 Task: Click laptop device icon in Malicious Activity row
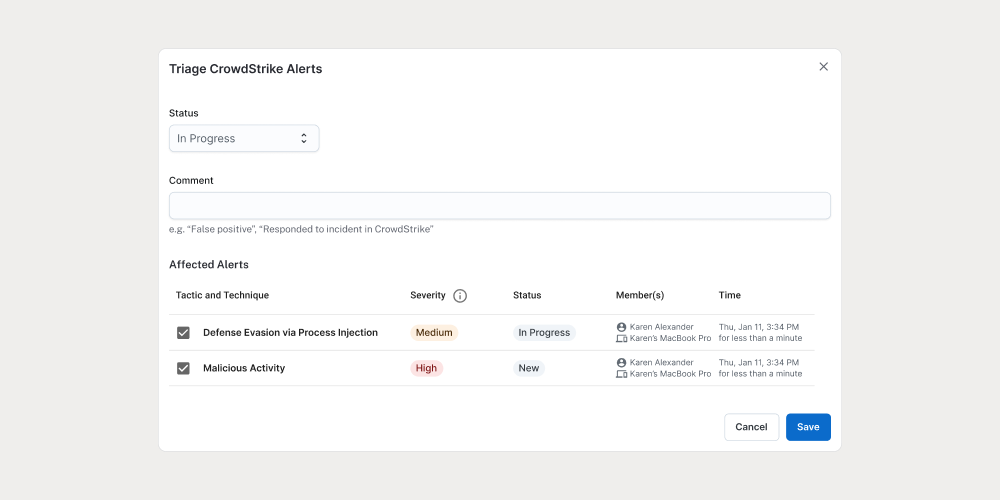pyautogui.click(x=621, y=374)
